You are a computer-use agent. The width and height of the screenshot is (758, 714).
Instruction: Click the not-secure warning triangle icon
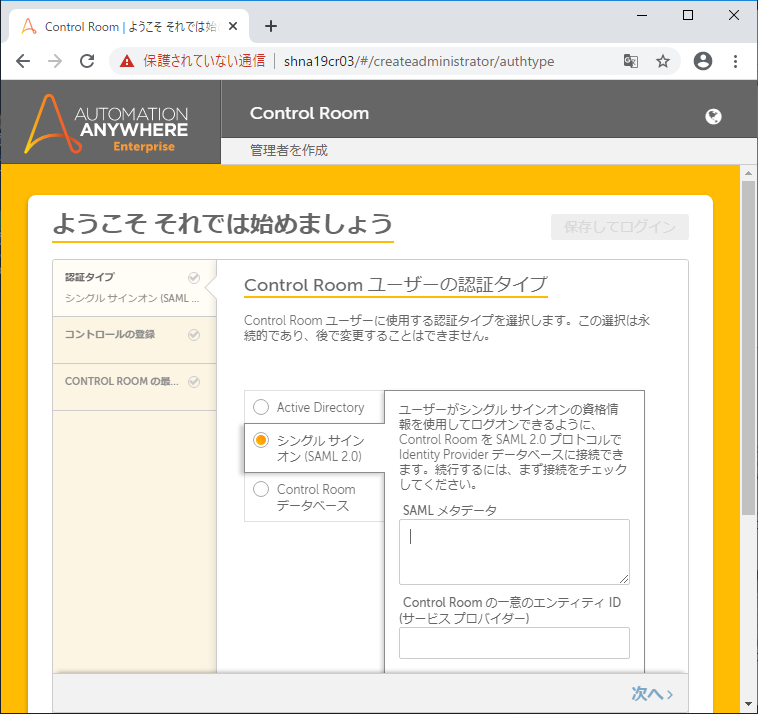pyautogui.click(x=127, y=61)
